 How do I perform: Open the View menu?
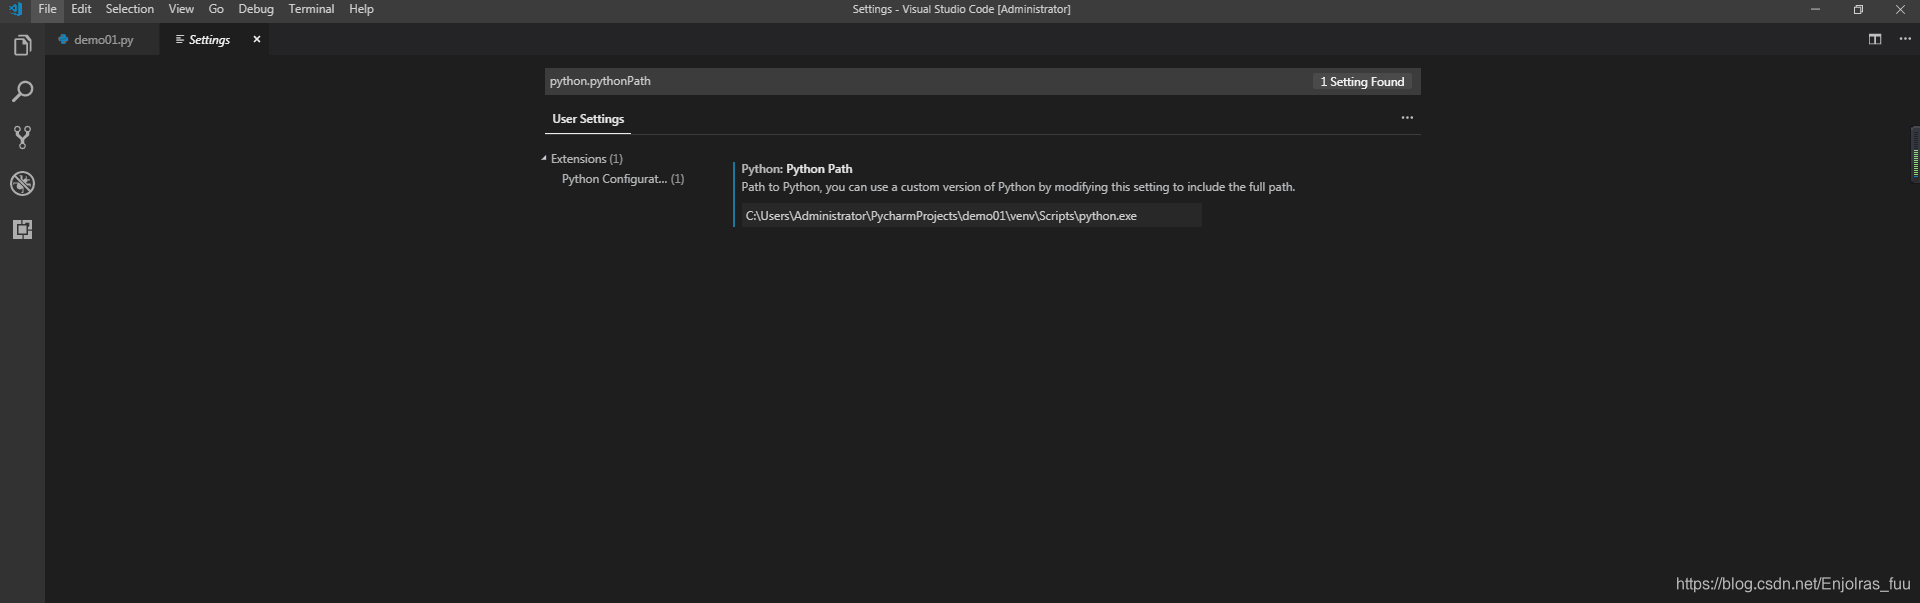point(181,9)
